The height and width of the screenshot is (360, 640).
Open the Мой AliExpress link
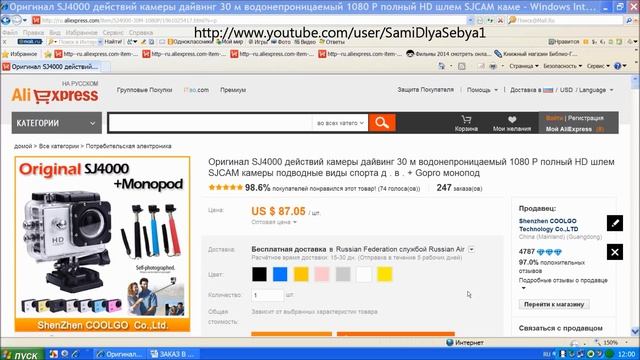pyautogui.click(x=569, y=129)
